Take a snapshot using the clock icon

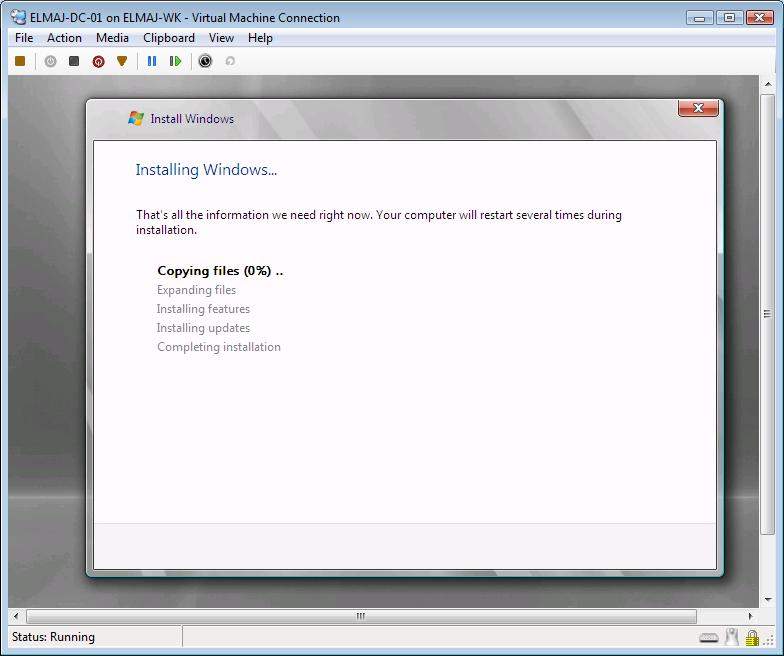[205, 61]
